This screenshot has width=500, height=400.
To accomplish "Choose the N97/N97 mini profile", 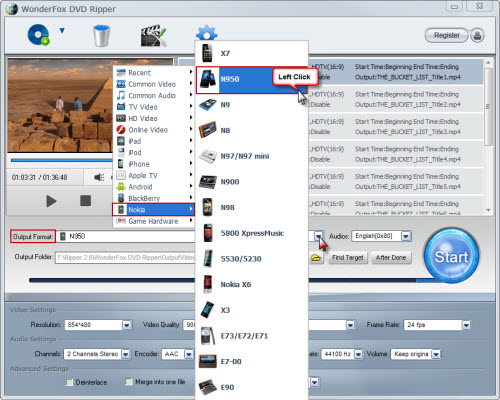I will 252,156.
